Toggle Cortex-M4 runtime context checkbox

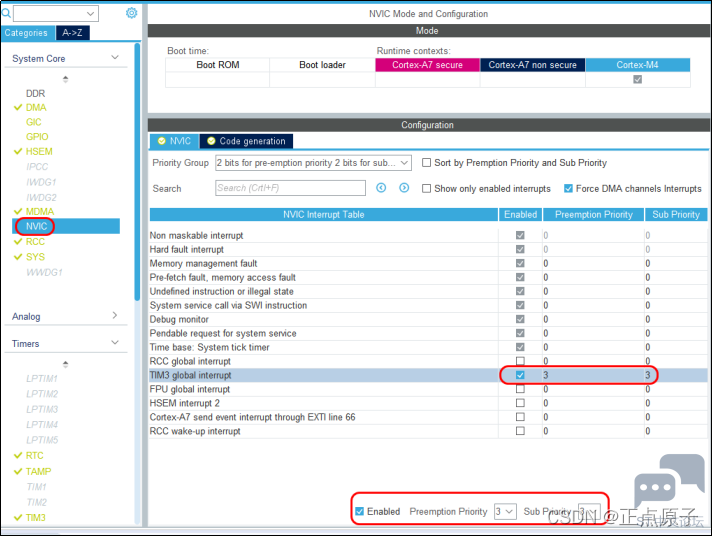638,79
